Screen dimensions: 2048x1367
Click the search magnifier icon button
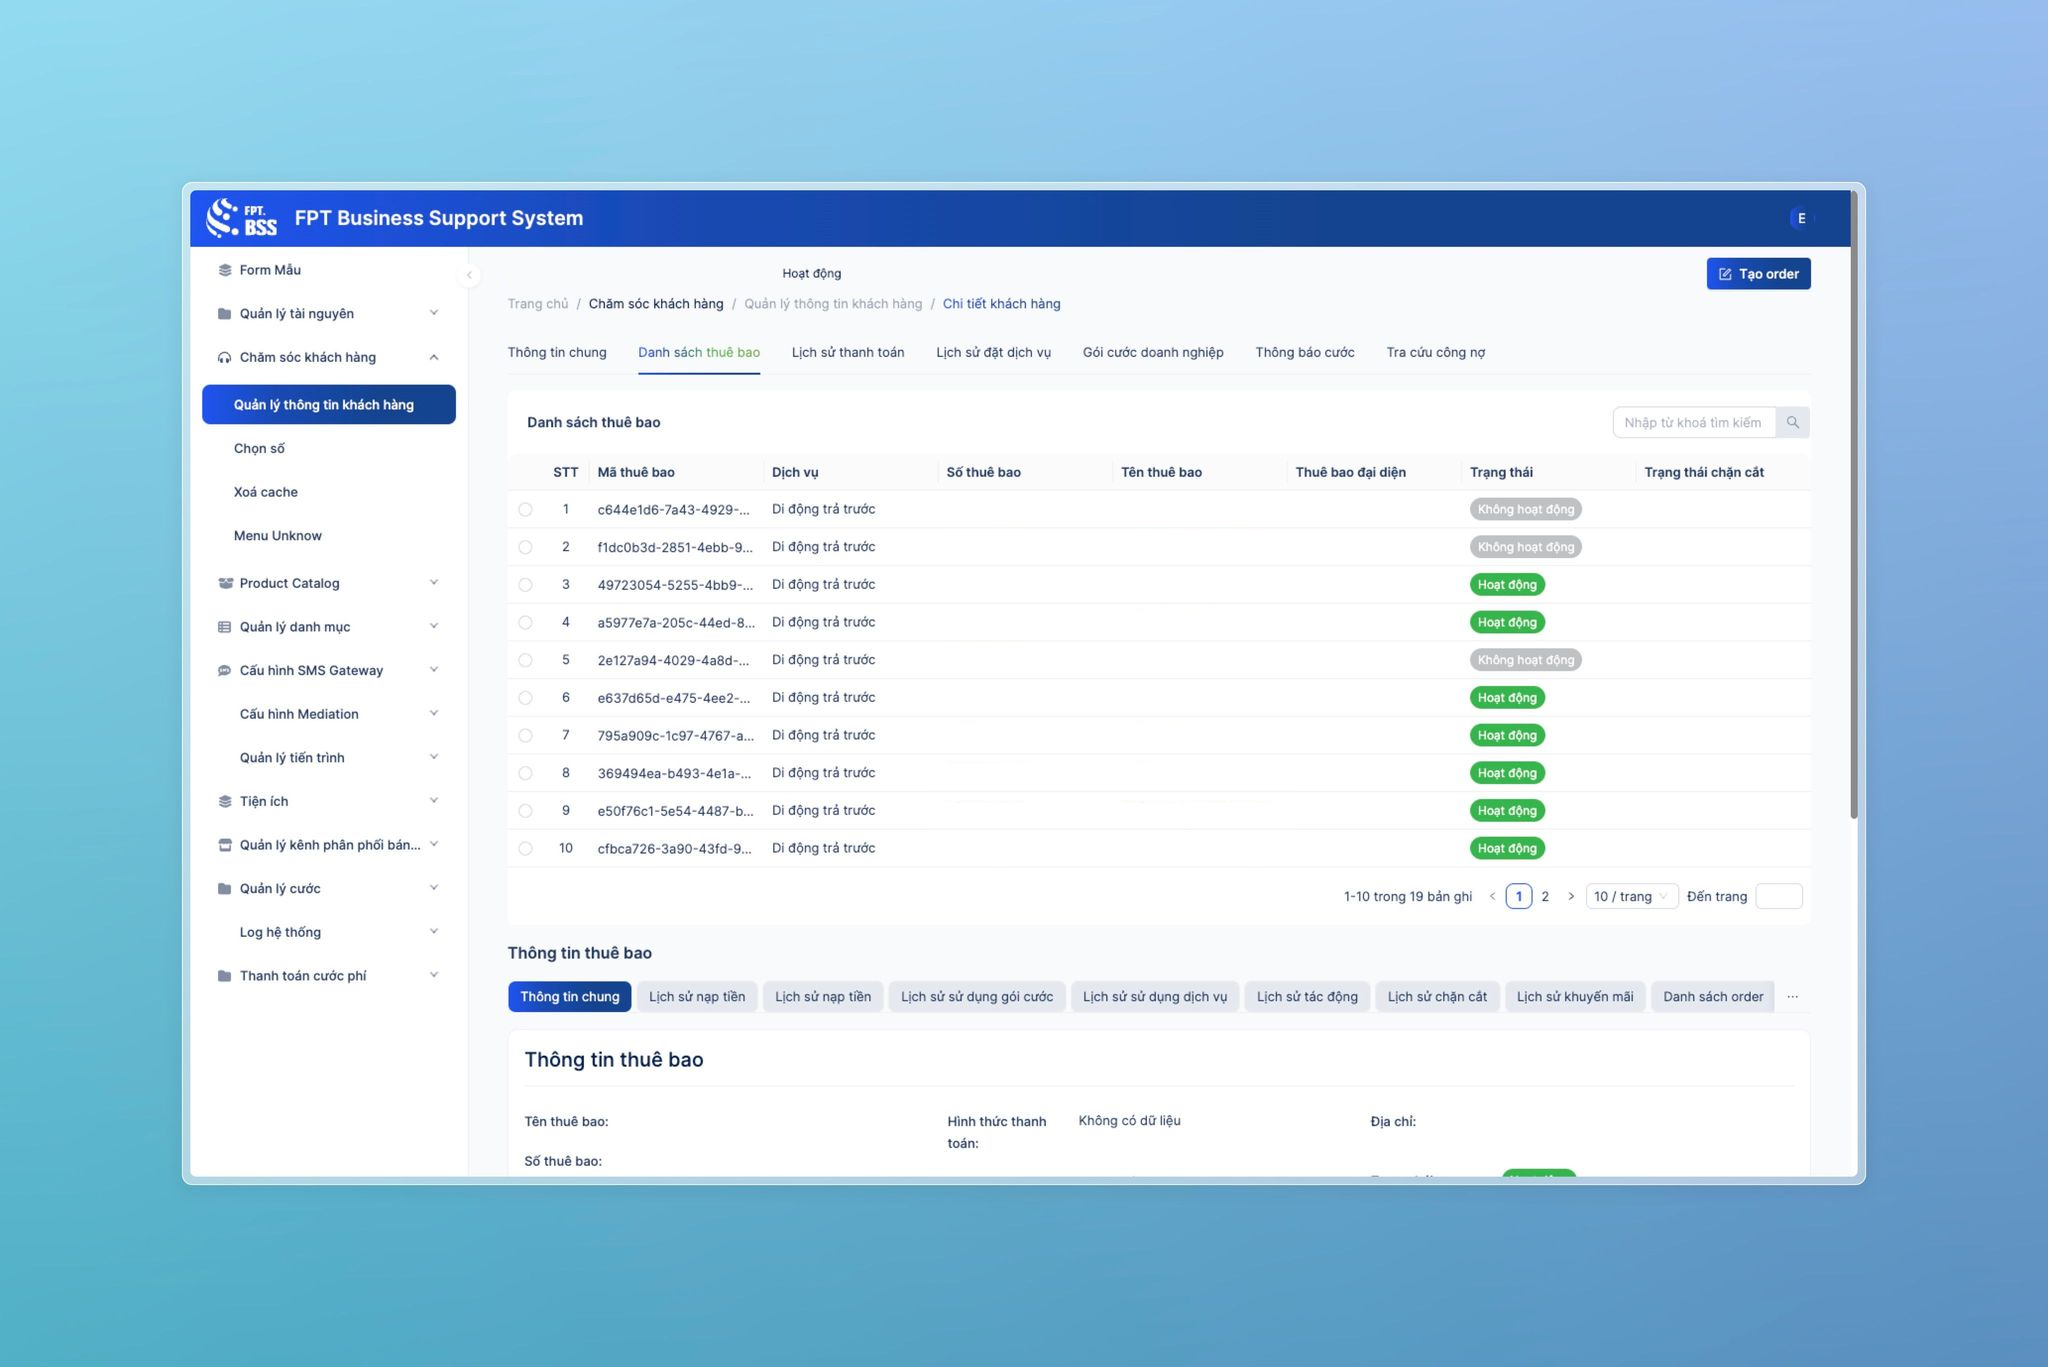(1792, 423)
